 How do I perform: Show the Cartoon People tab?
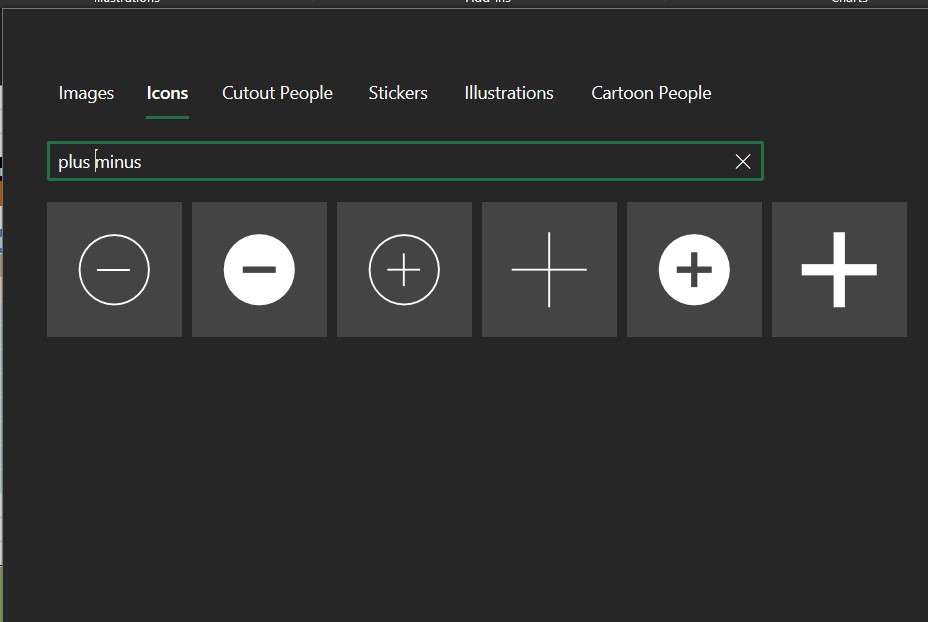[x=651, y=93]
